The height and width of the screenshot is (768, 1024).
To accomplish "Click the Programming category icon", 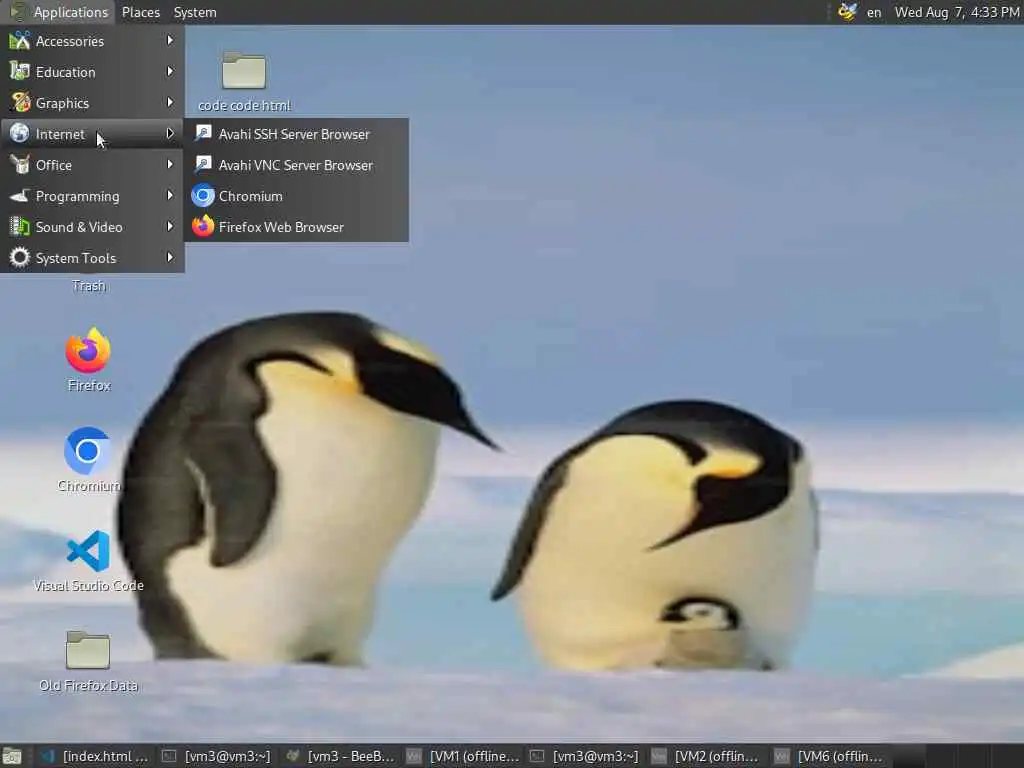I will pos(20,195).
